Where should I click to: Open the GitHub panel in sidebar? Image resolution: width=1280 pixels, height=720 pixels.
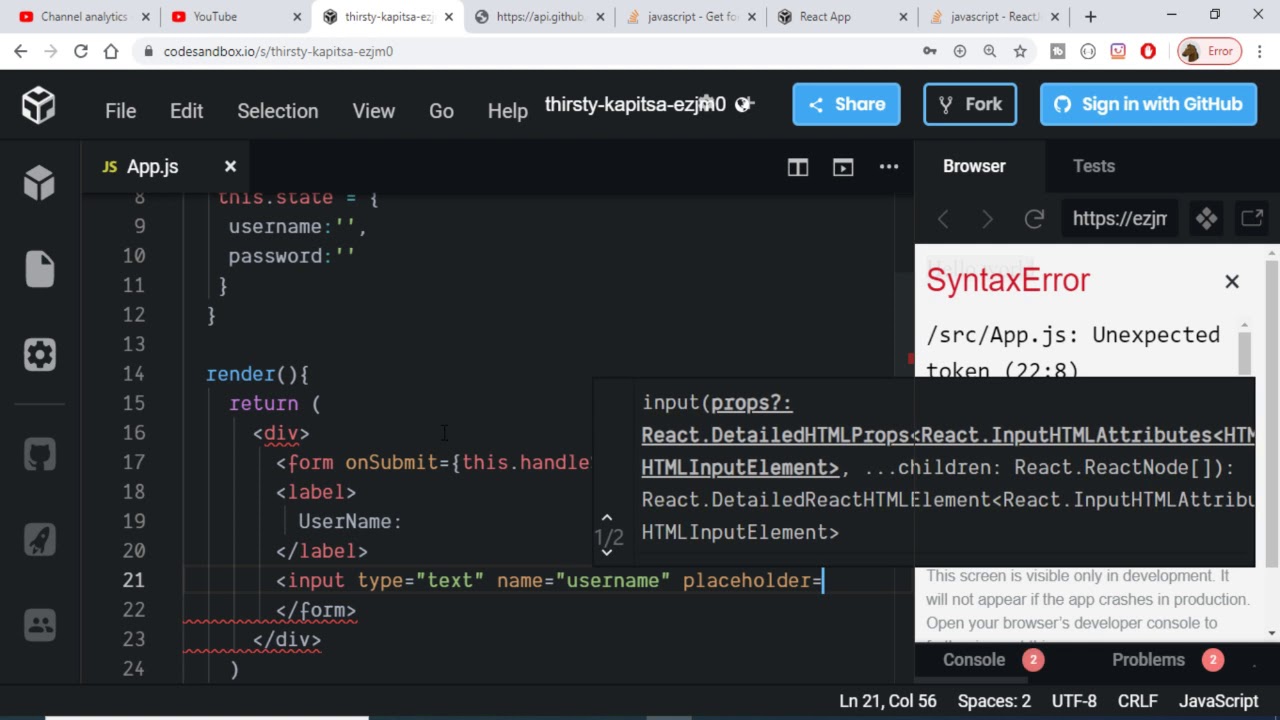tap(40, 455)
